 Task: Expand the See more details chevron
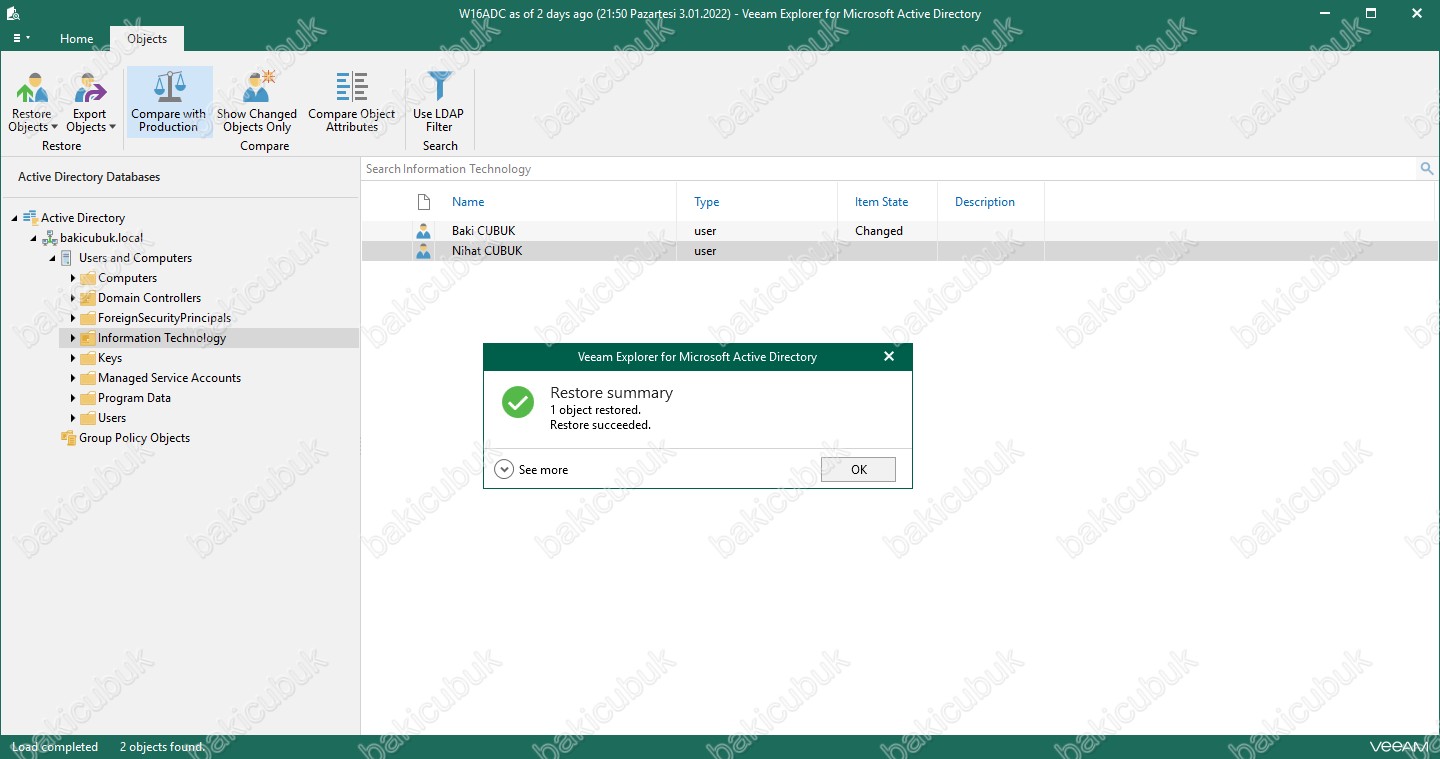504,469
